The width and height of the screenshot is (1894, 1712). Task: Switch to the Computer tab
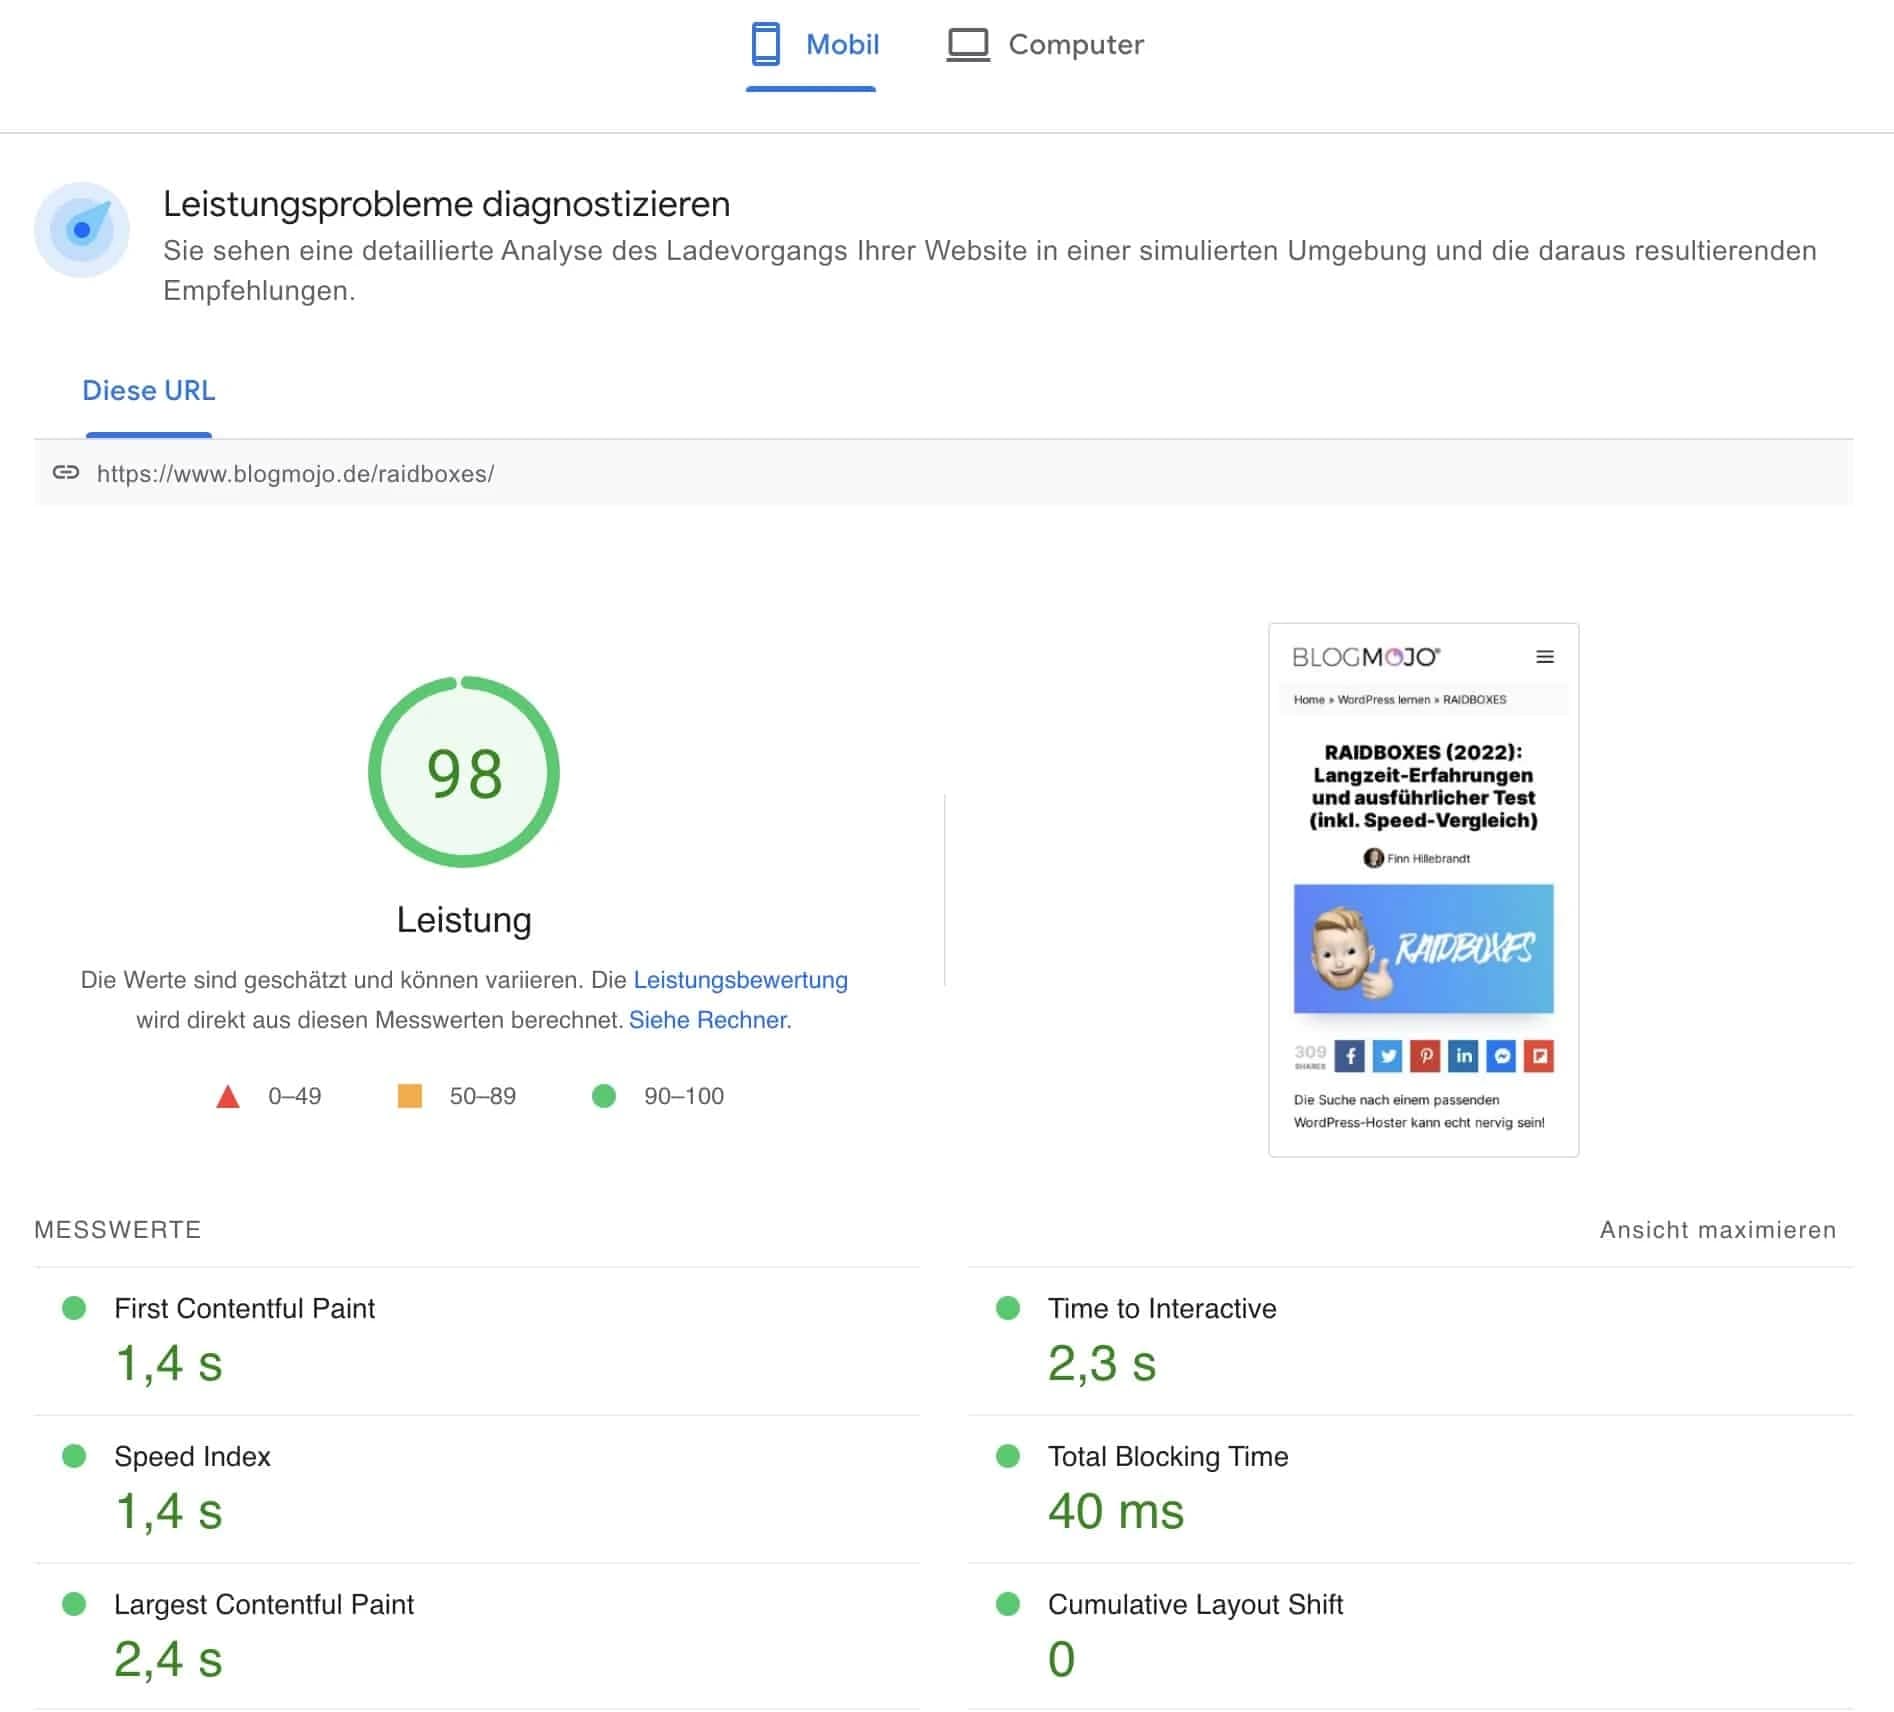click(1045, 45)
